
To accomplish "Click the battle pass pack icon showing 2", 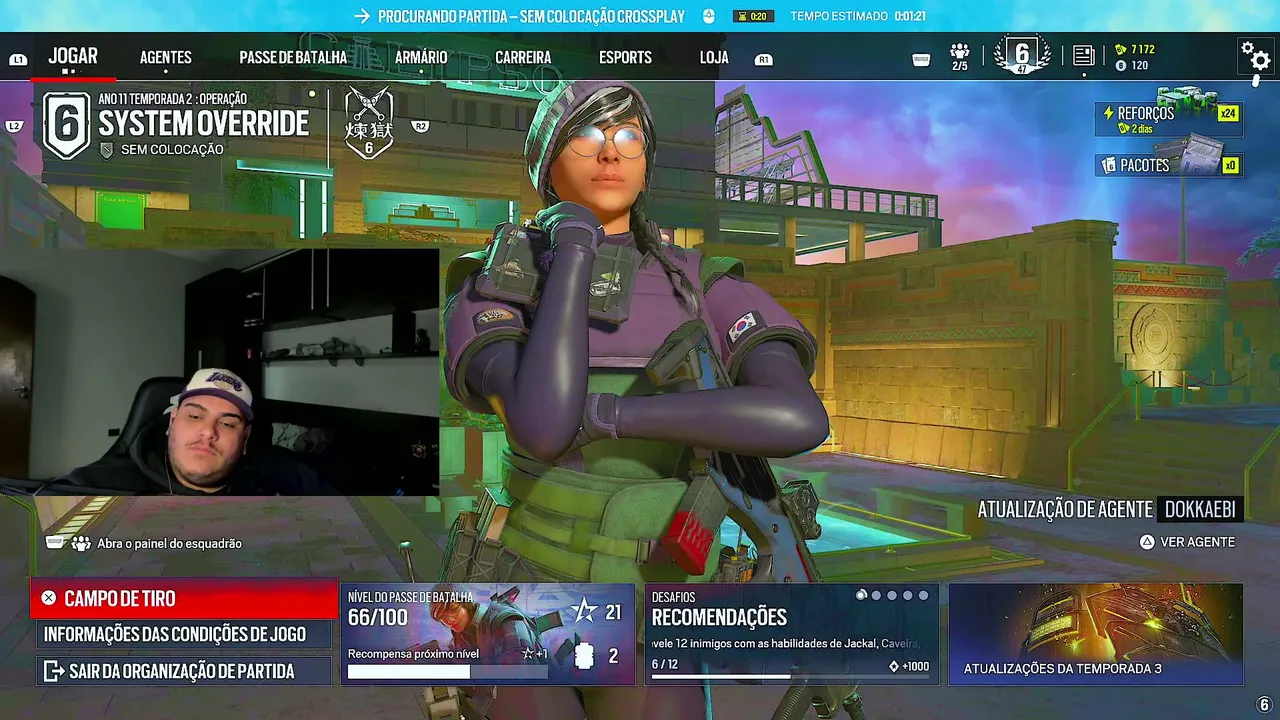I will [x=585, y=656].
